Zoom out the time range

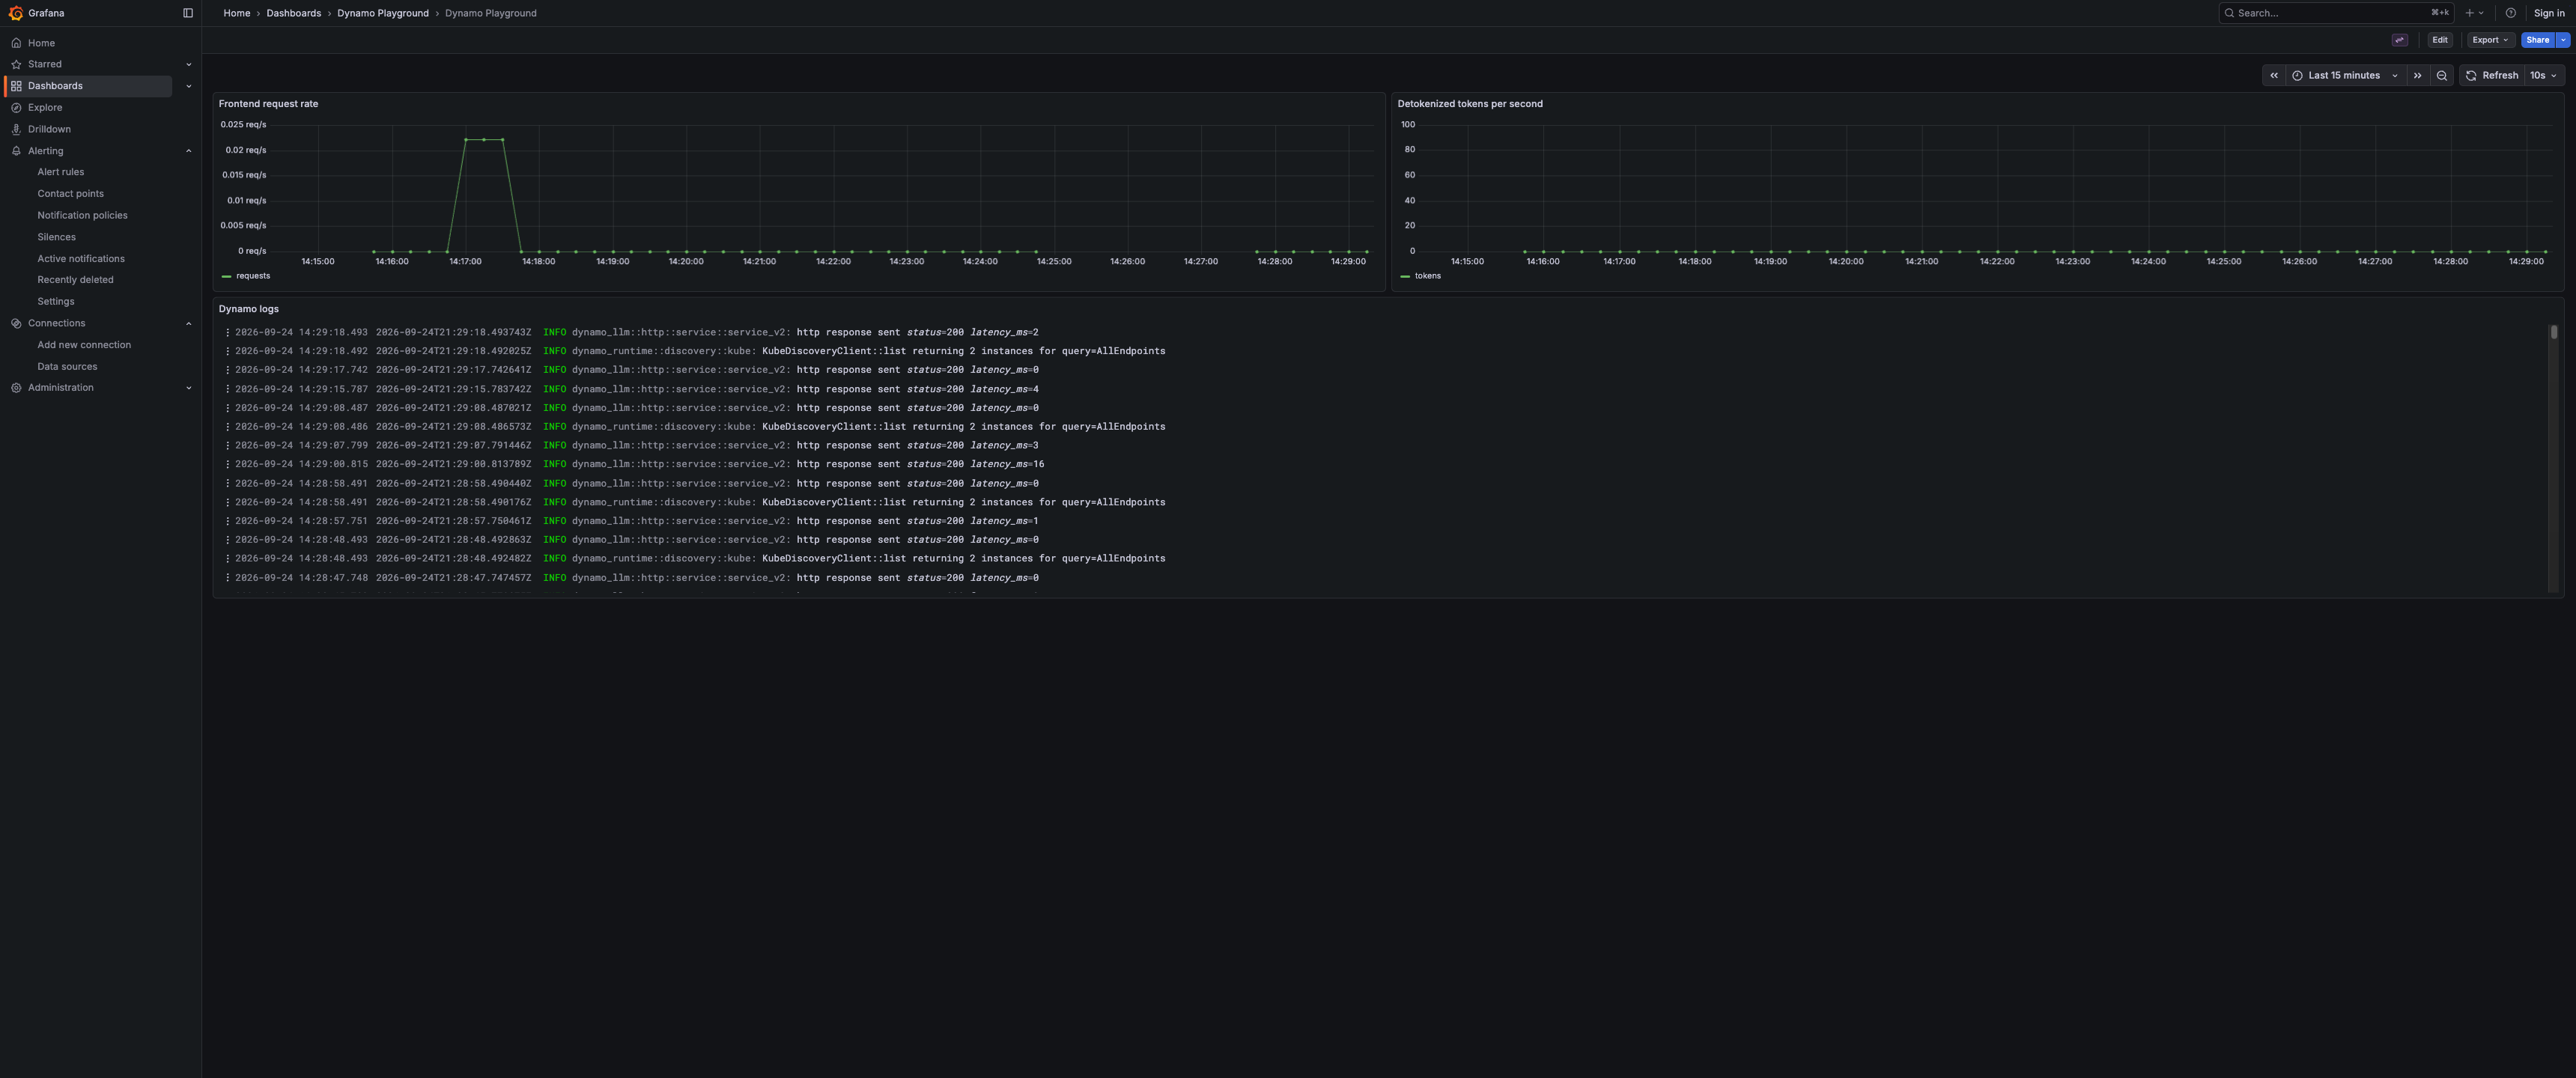(2441, 76)
